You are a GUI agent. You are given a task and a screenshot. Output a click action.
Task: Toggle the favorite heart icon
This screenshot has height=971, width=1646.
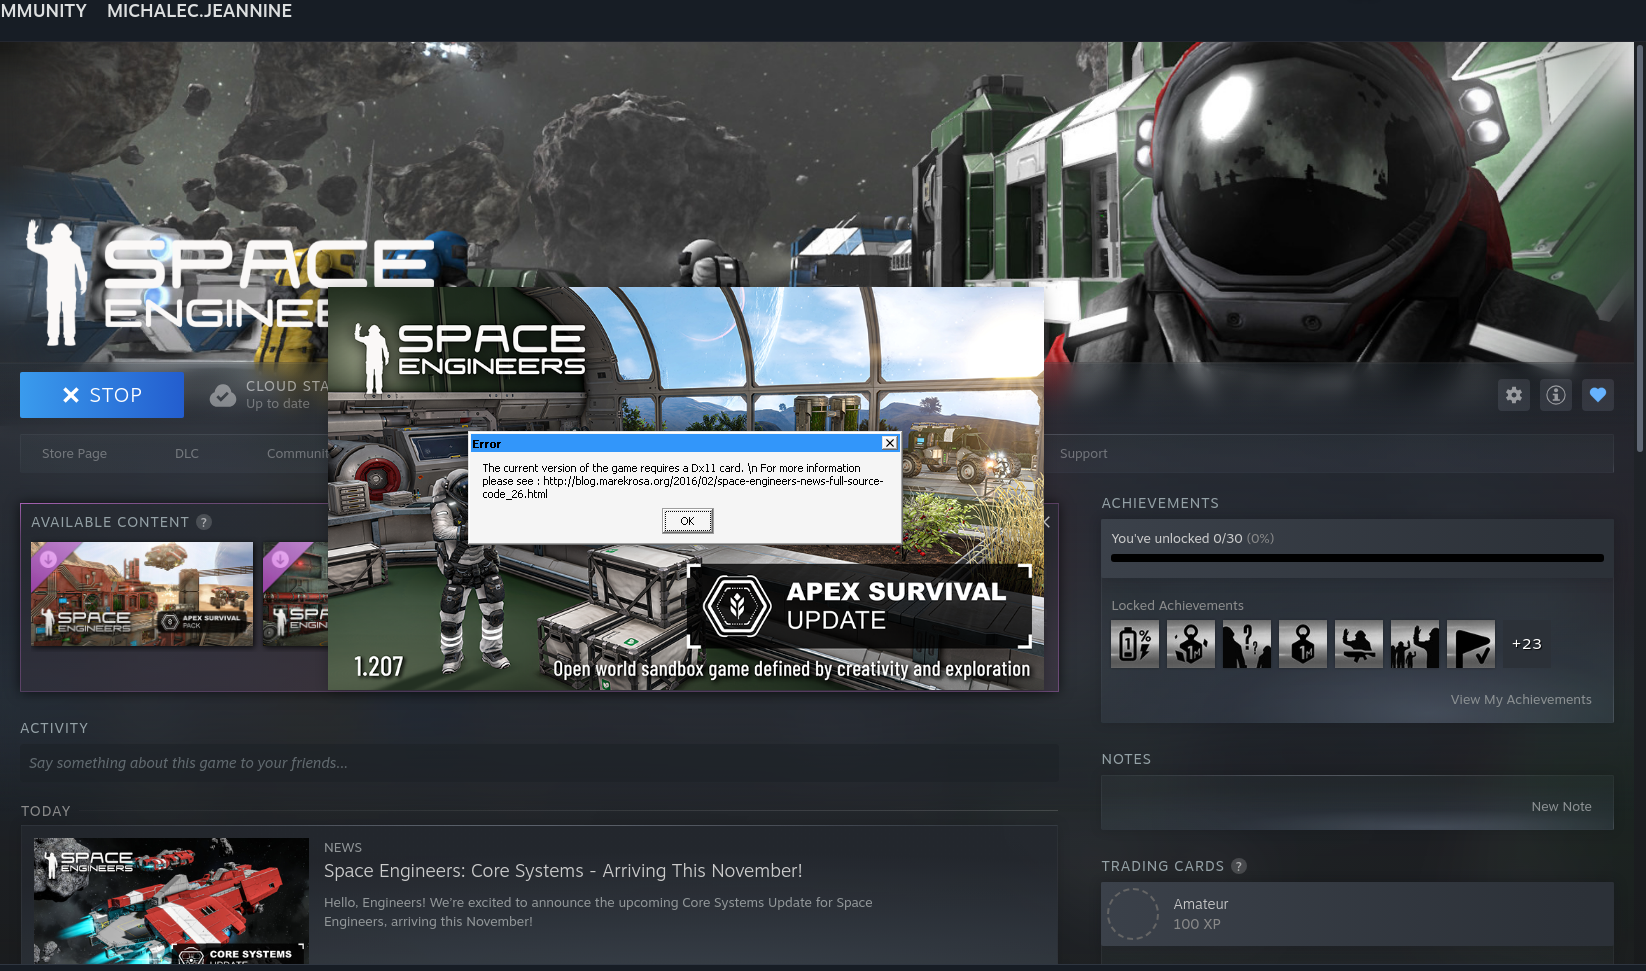(x=1597, y=395)
